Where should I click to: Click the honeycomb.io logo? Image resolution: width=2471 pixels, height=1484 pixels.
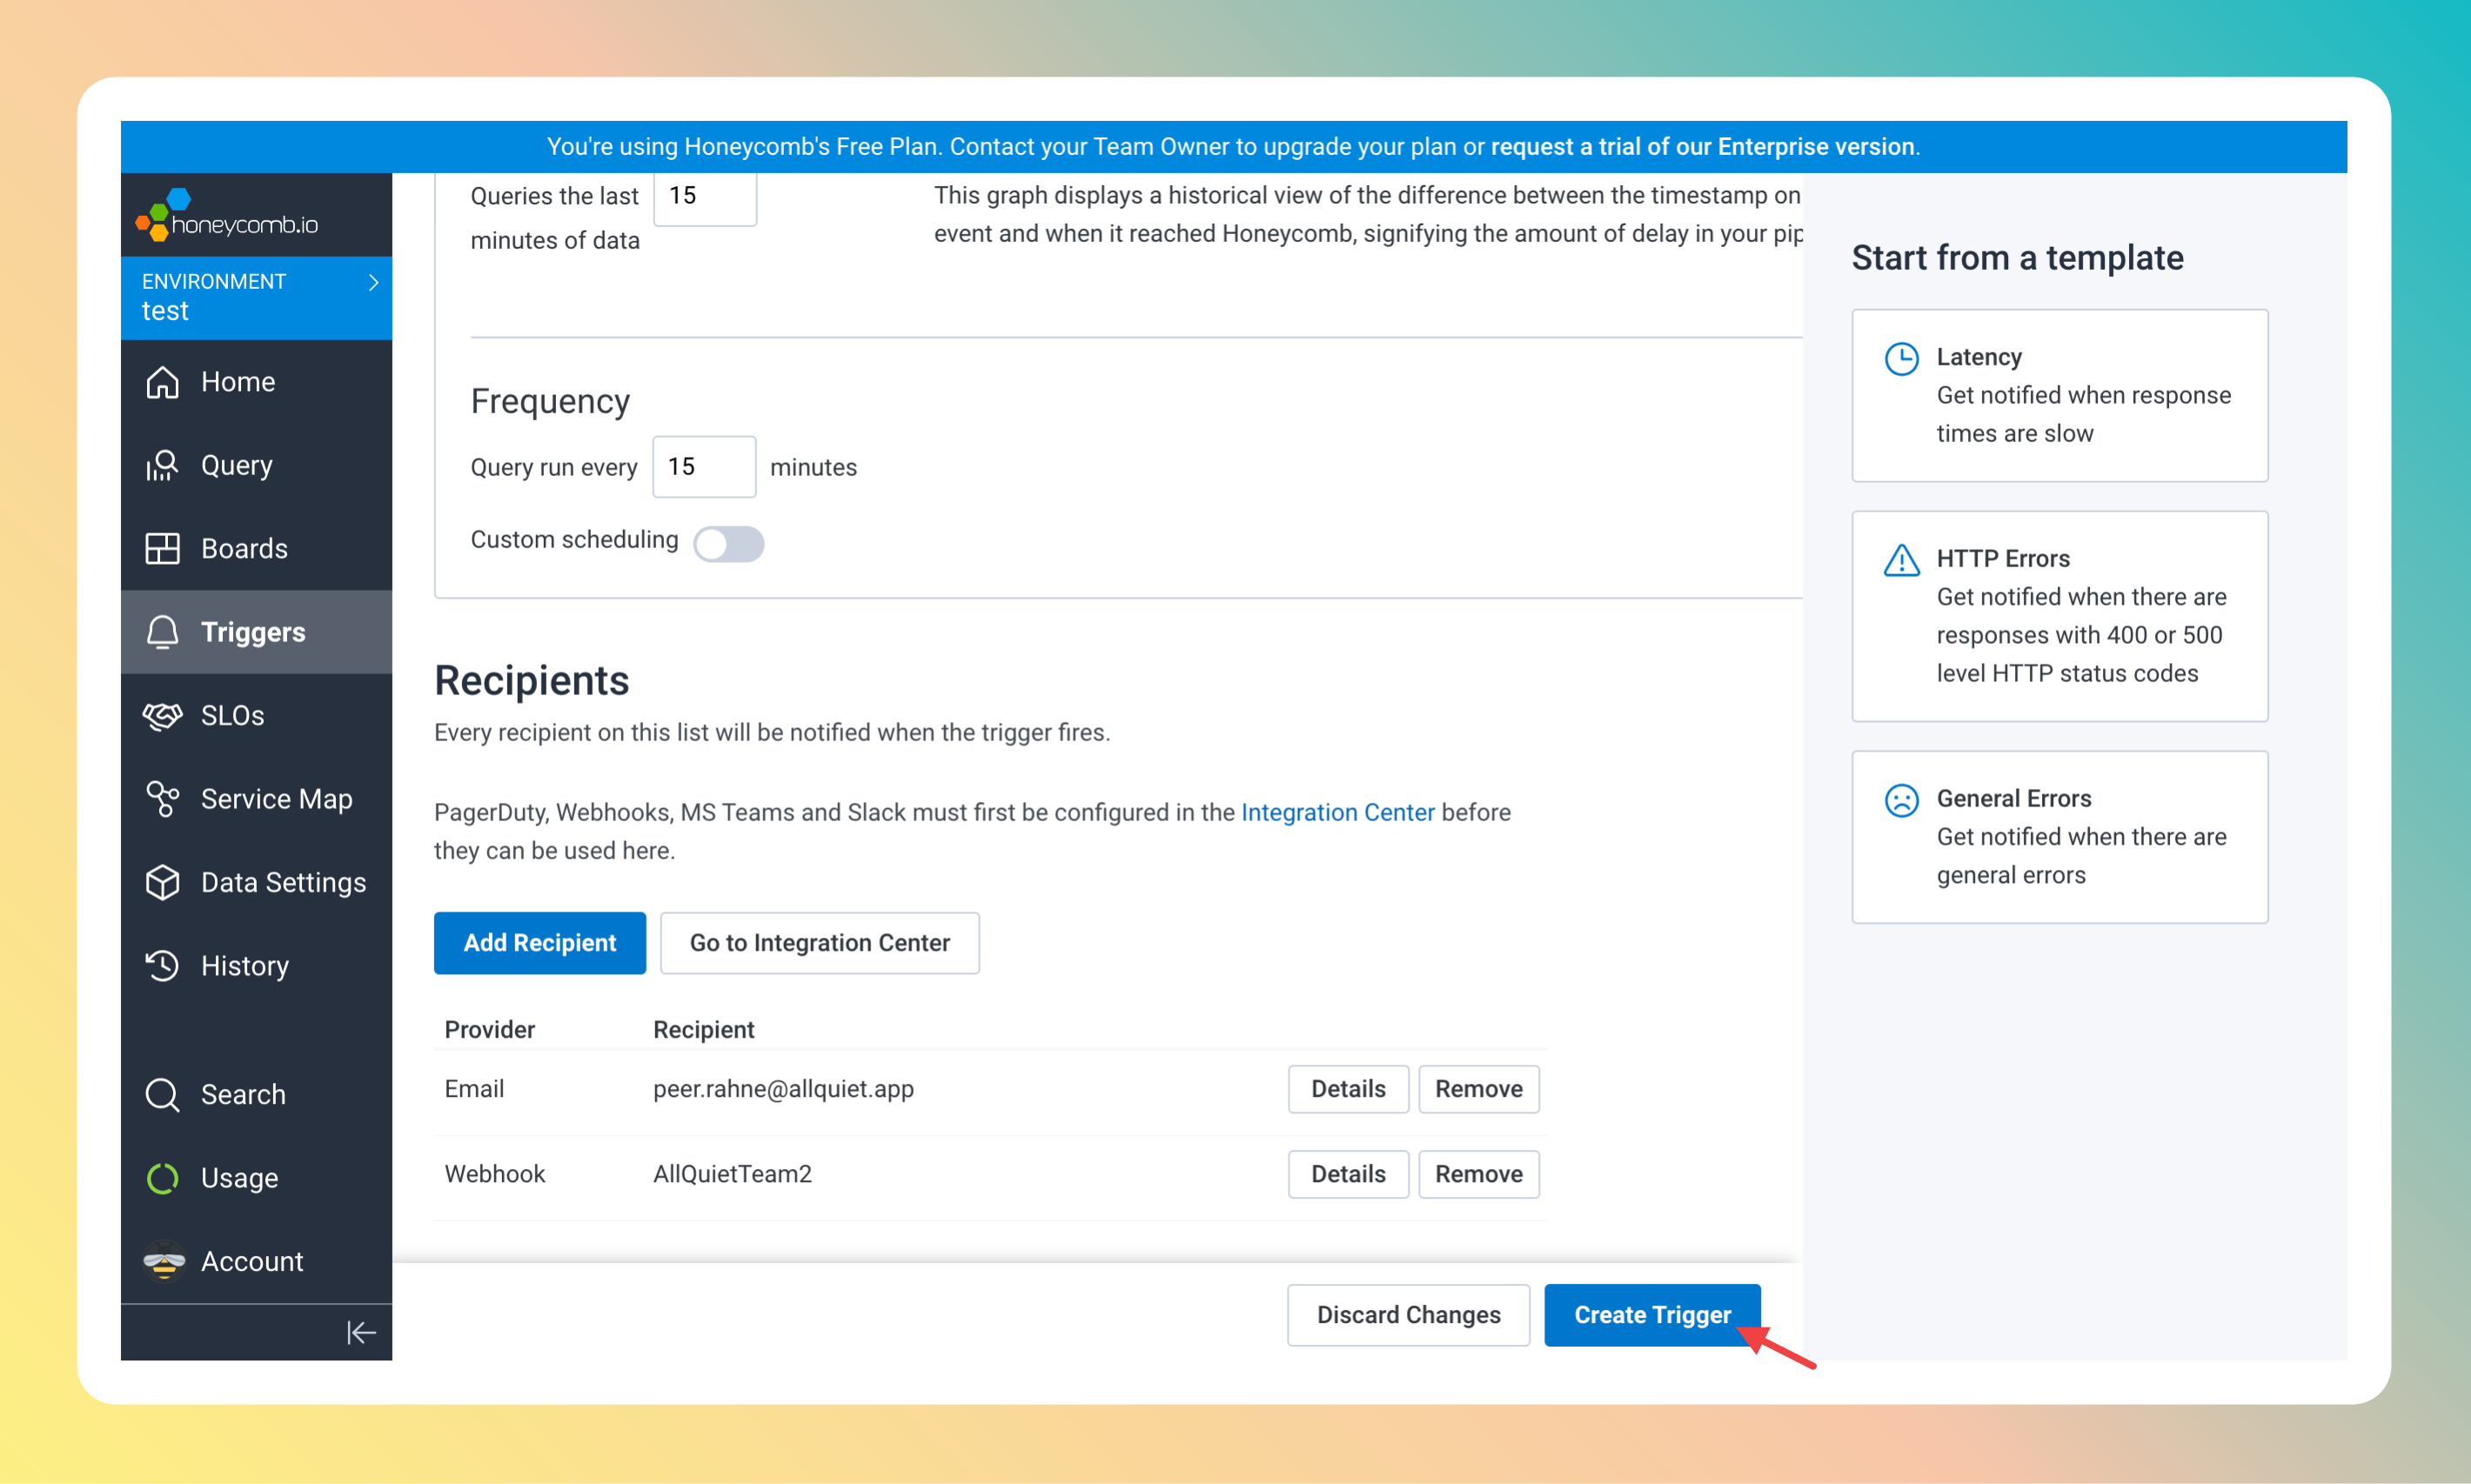[x=228, y=217]
